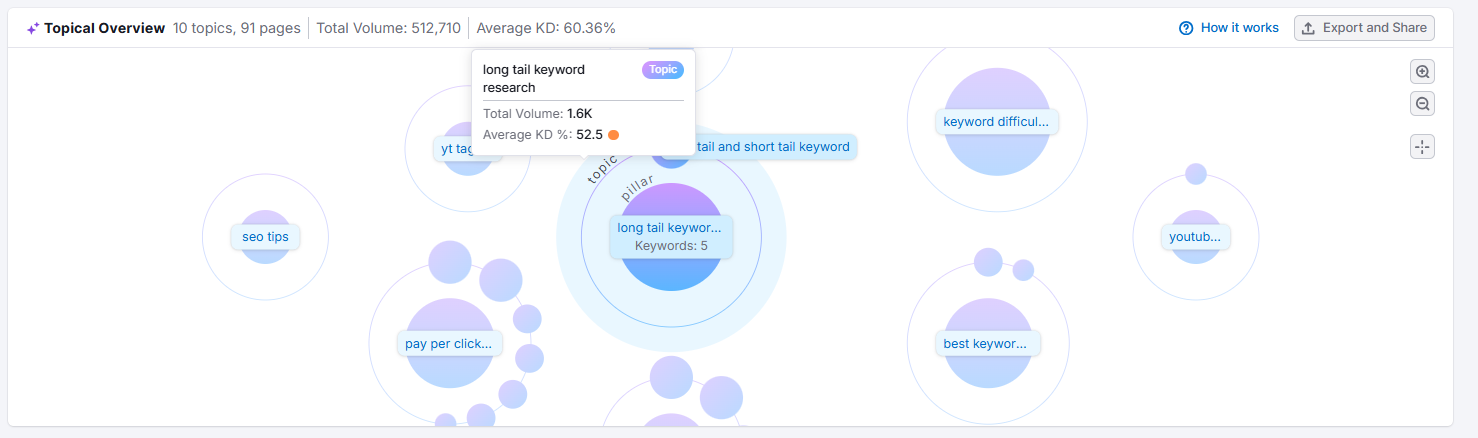Select the best keywor... topic label
Viewport: 1478px width, 438px height.
click(x=988, y=344)
